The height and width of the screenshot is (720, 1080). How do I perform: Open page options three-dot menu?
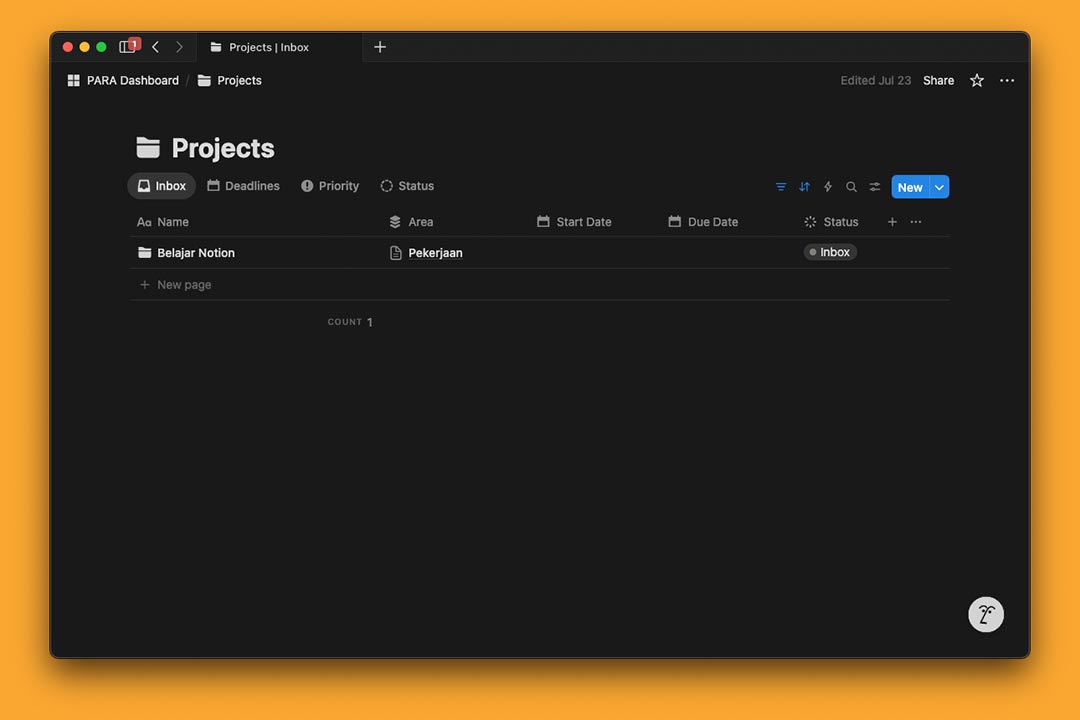tap(1006, 81)
